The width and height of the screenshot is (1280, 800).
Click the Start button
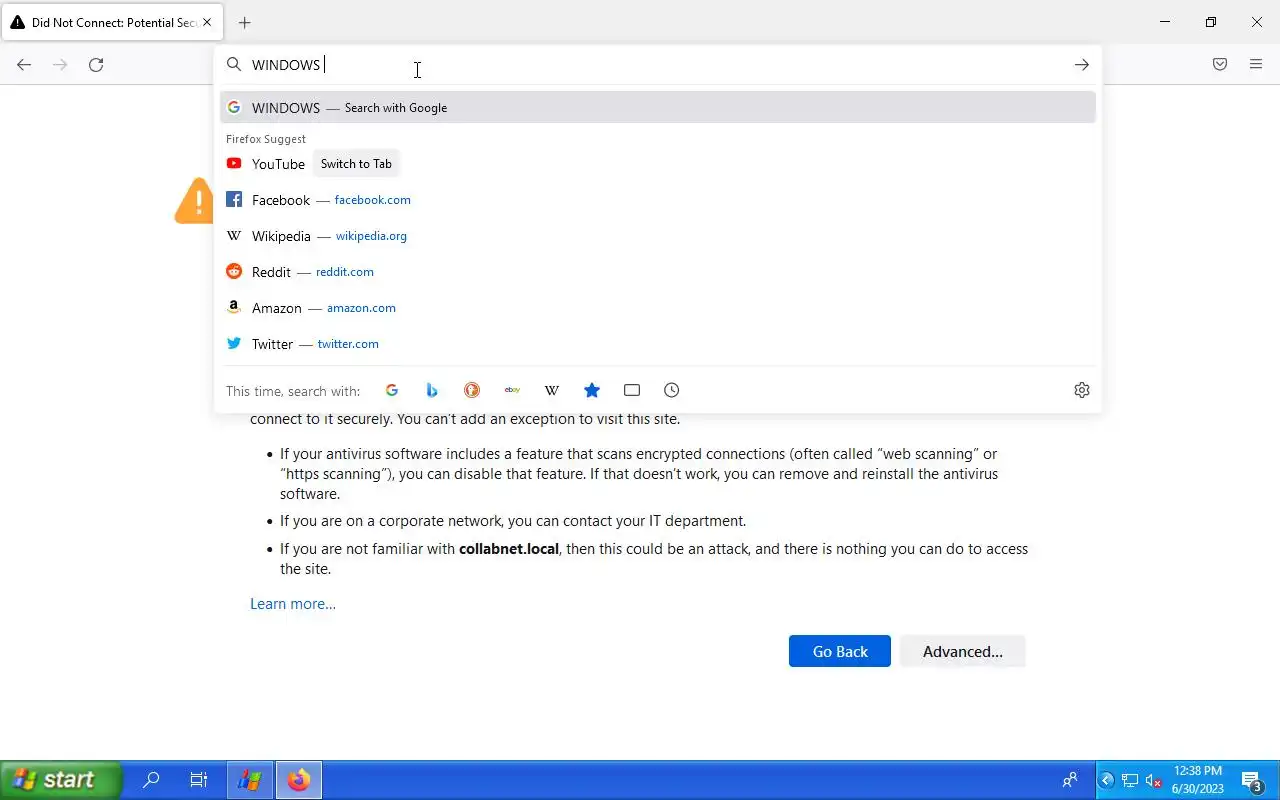[60, 780]
